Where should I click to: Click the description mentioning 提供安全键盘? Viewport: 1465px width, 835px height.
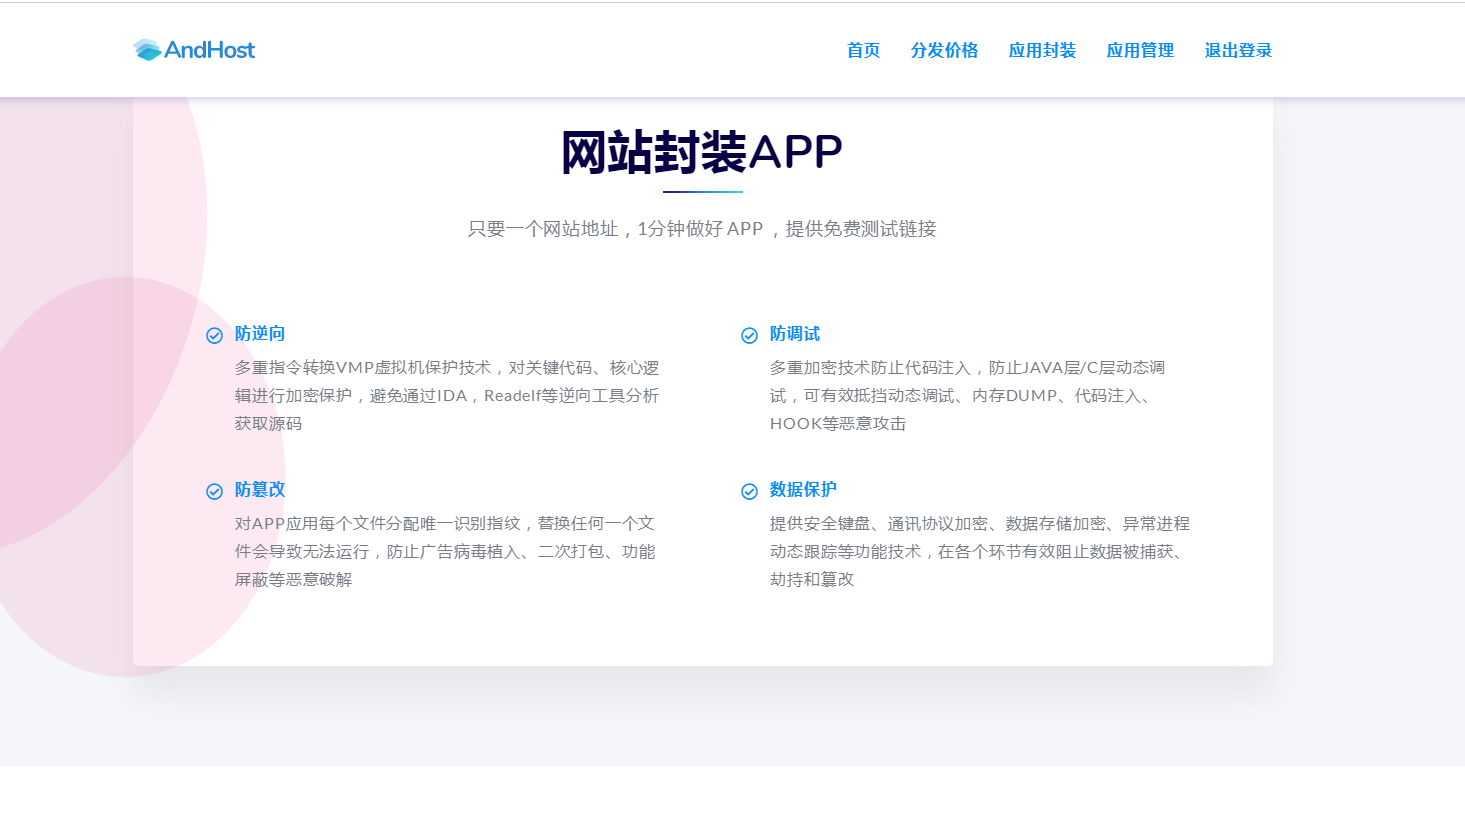[x=980, y=551]
